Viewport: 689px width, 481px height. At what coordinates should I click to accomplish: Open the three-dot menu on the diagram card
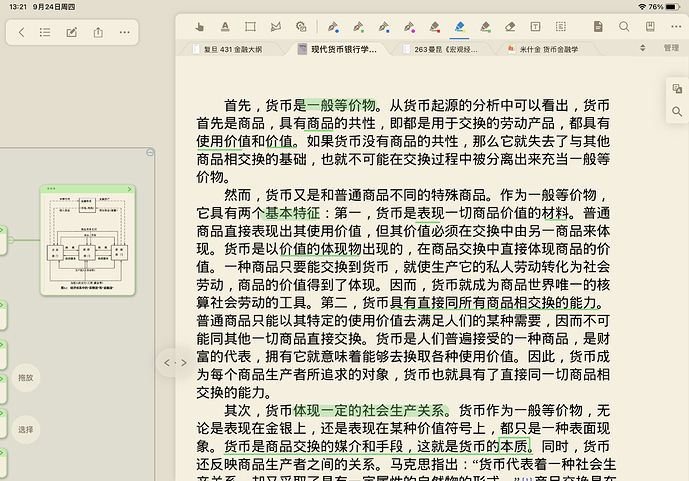(51, 189)
